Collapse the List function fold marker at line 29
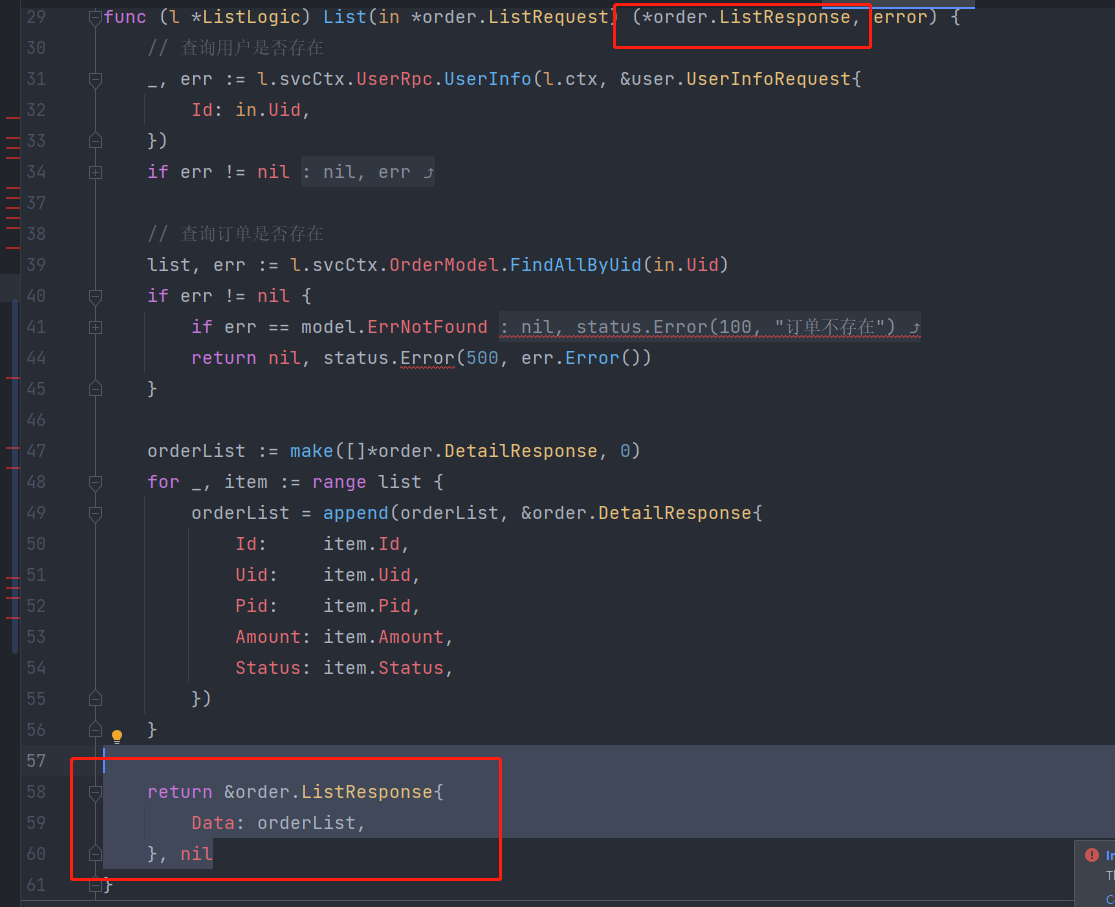The height and width of the screenshot is (907, 1115). point(95,17)
